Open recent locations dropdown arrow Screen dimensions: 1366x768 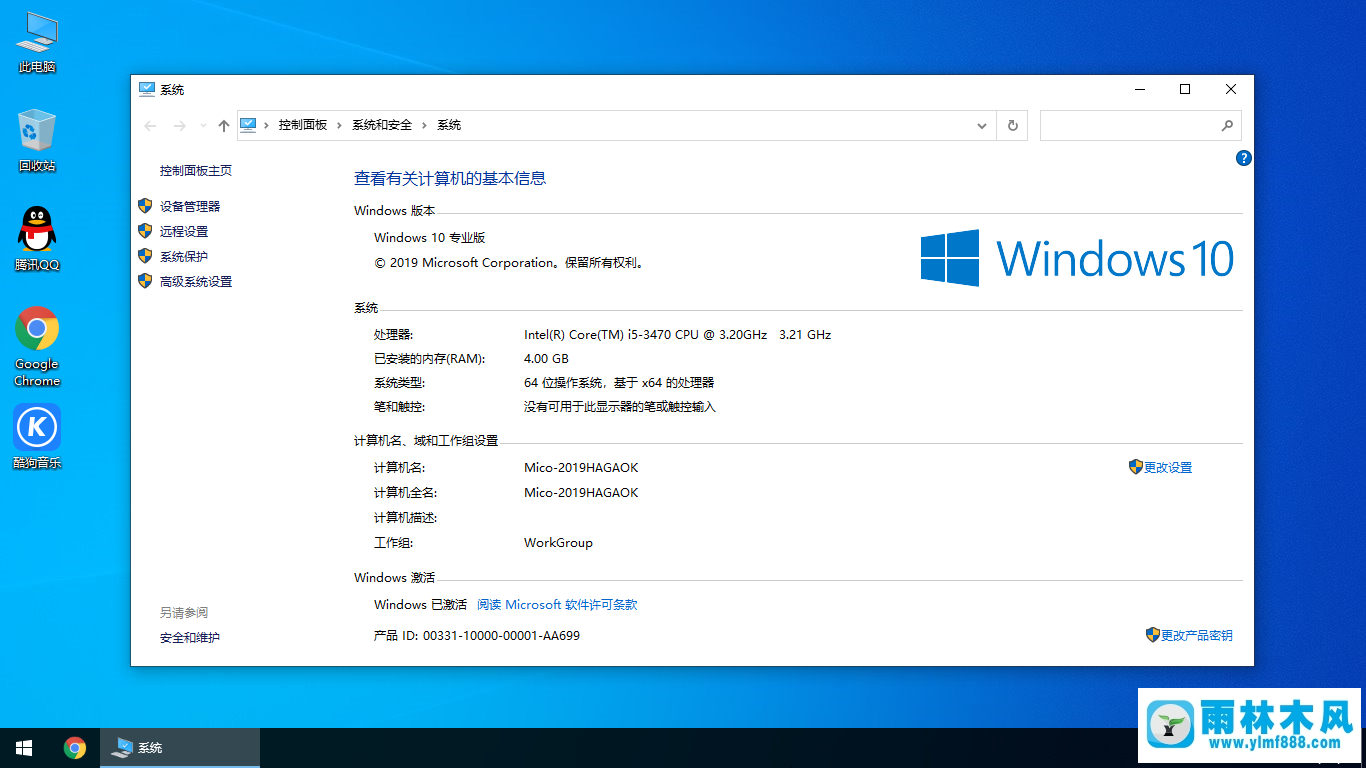tap(203, 125)
